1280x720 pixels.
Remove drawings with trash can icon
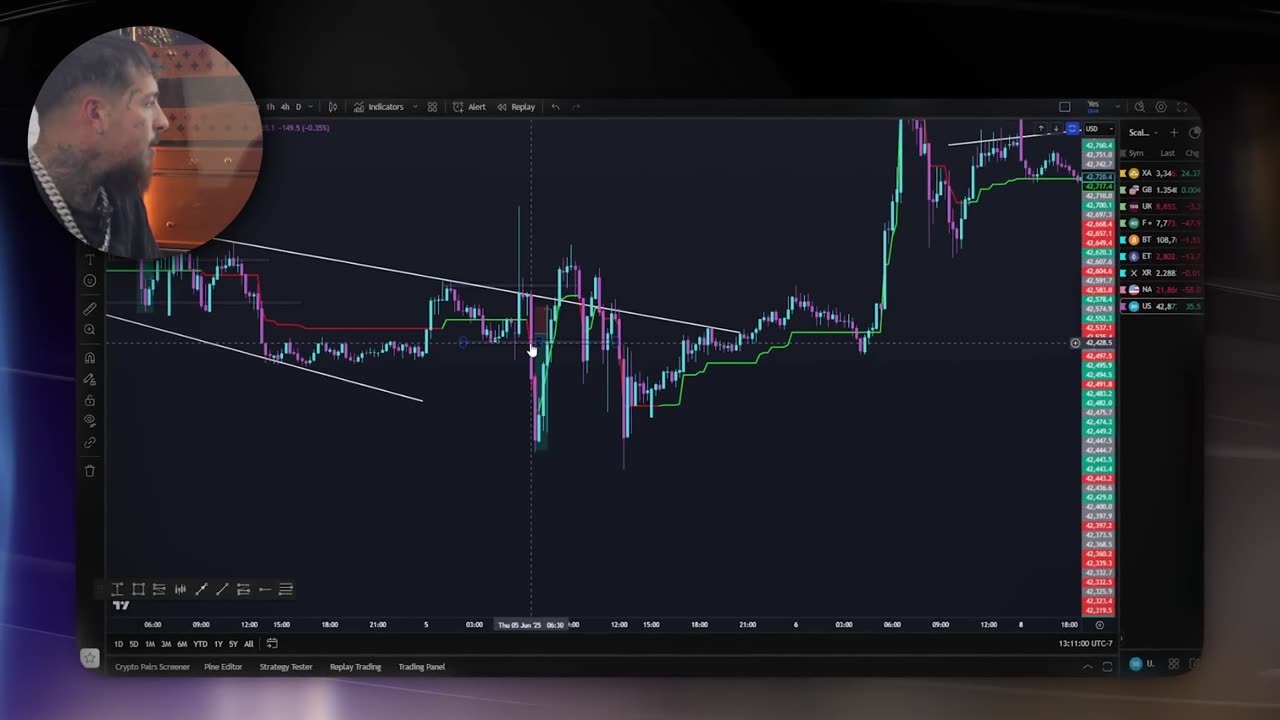(x=90, y=470)
